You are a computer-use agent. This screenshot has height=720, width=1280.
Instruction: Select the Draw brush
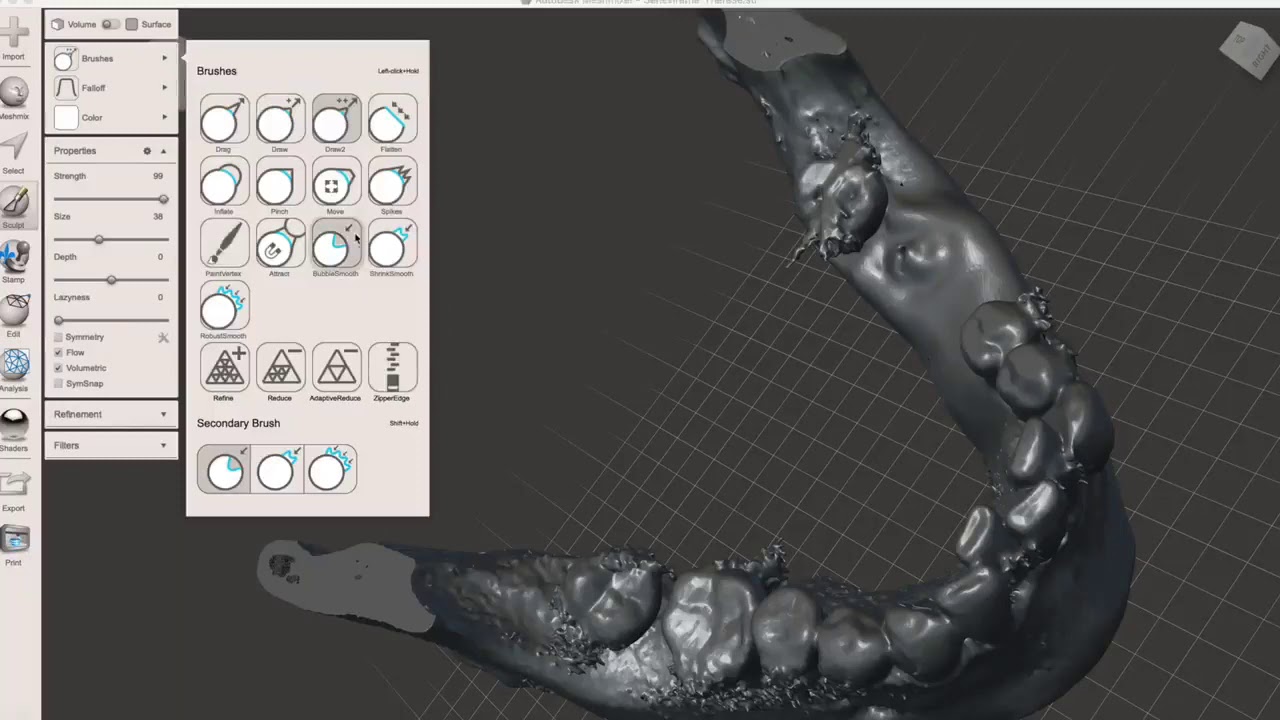click(280, 121)
